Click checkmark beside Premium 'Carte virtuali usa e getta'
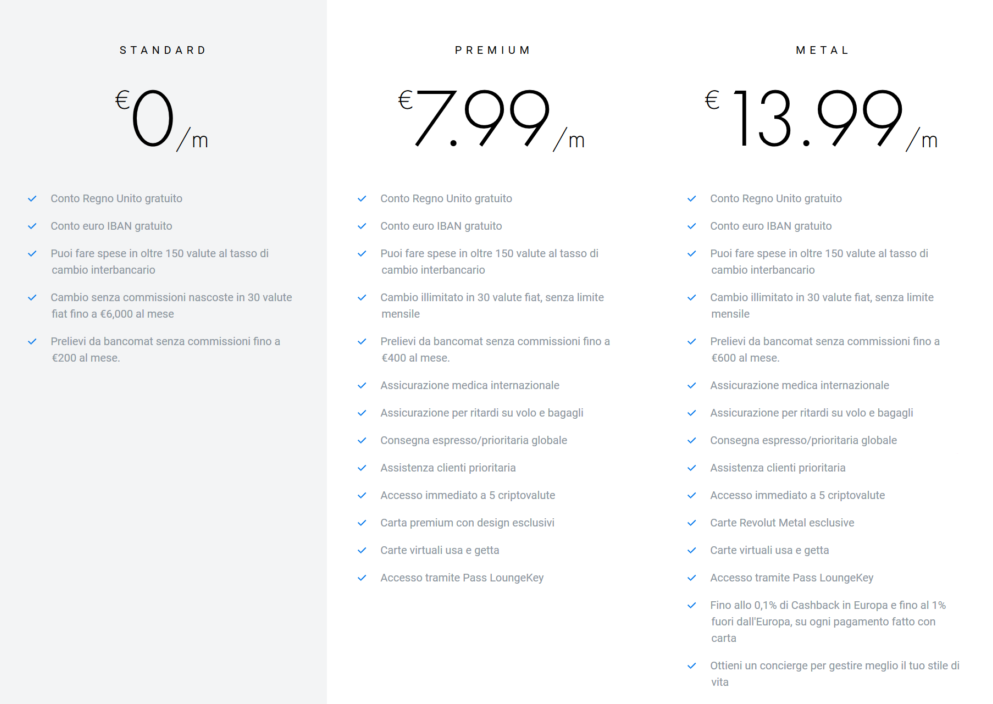Screen dimensions: 993x704 (x=362, y=551)
